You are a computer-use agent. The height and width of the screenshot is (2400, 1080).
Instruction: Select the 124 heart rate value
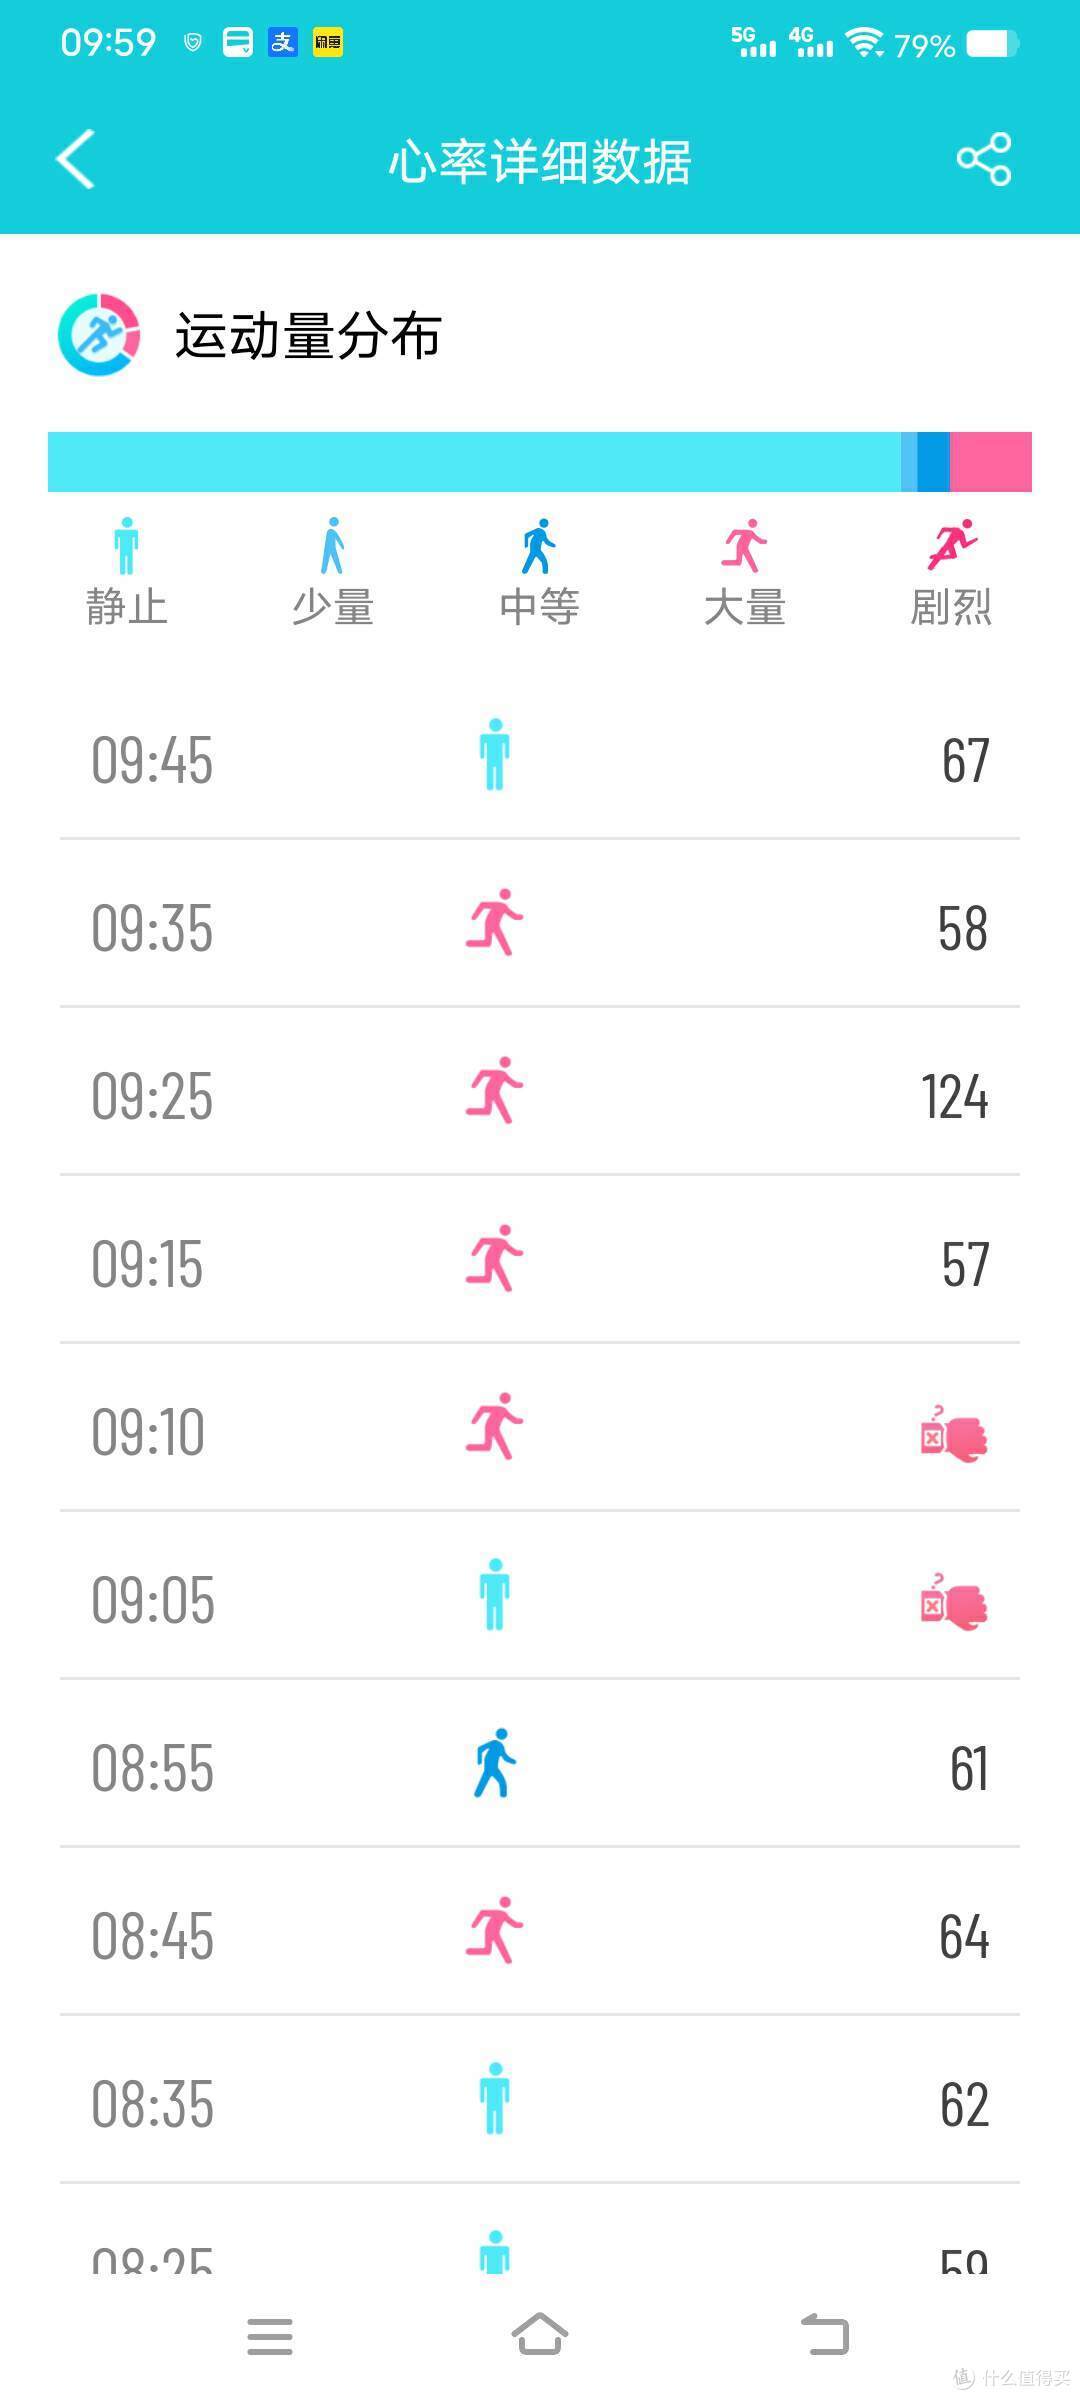click(x=955, y=1097)
